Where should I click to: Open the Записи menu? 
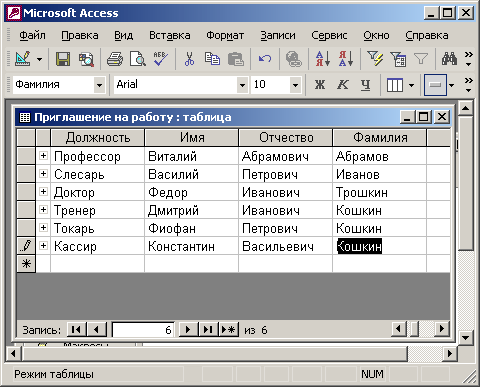278,35
